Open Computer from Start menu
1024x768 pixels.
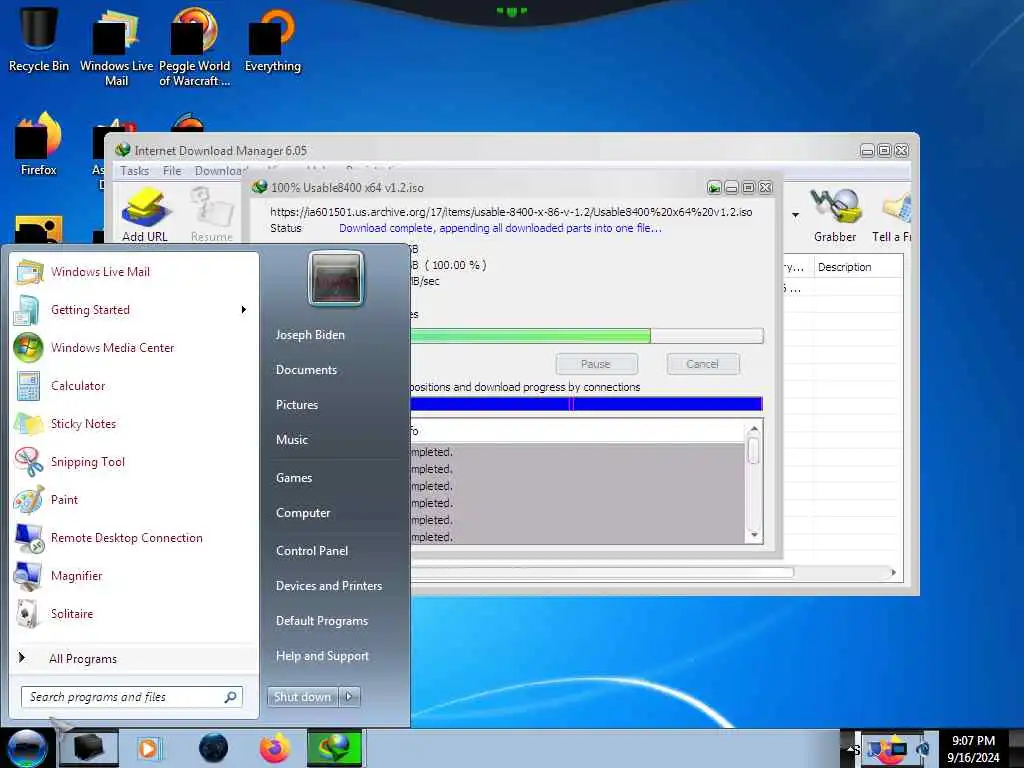pos(303,513)
